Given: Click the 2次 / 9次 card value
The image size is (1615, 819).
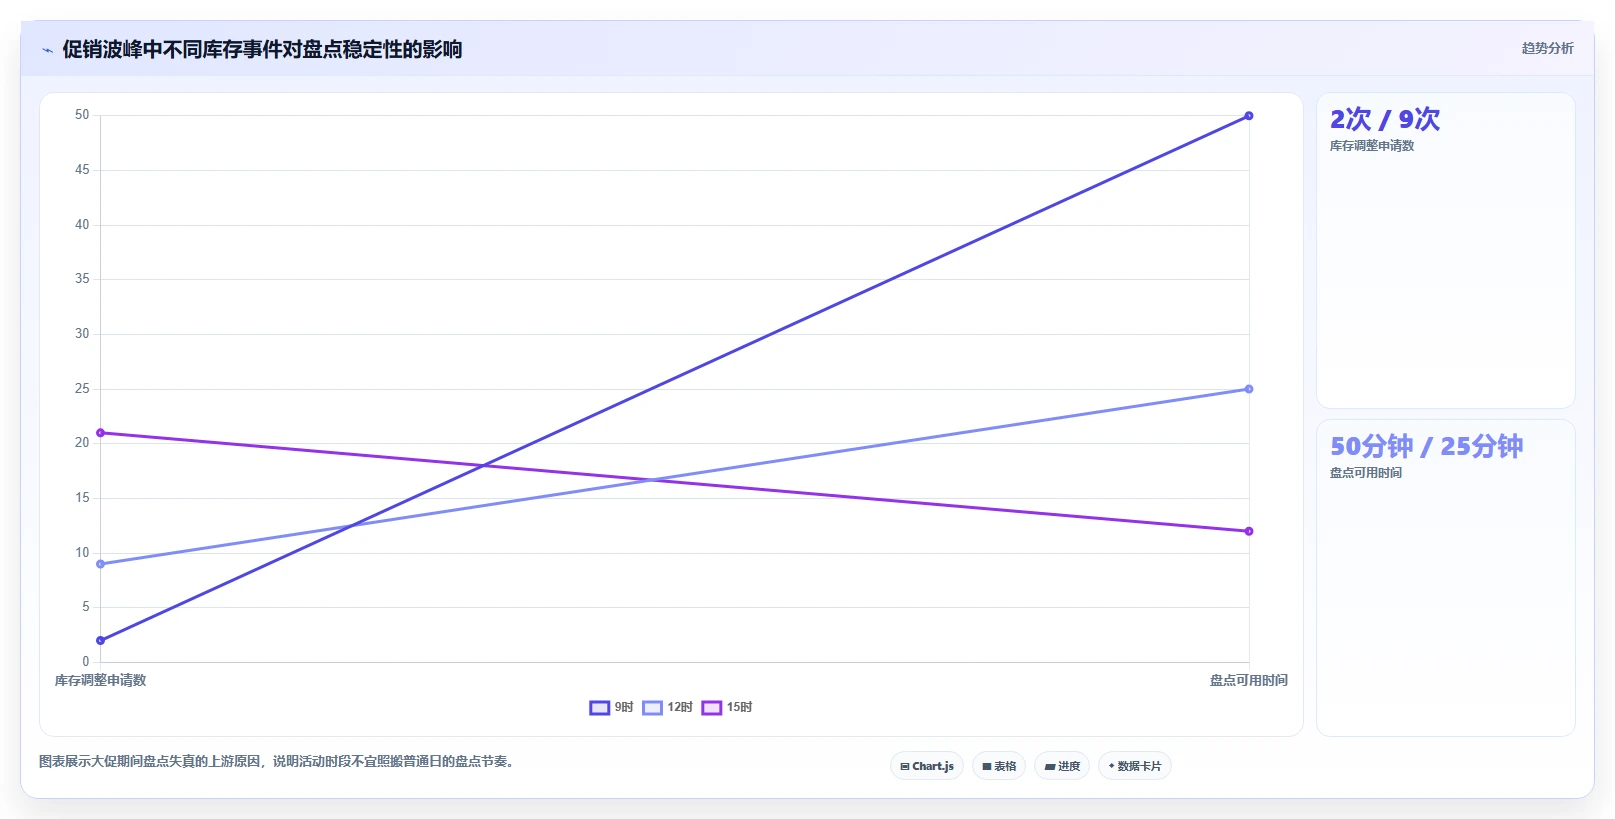Looking at the screenshot, I should click(1385, 119).
